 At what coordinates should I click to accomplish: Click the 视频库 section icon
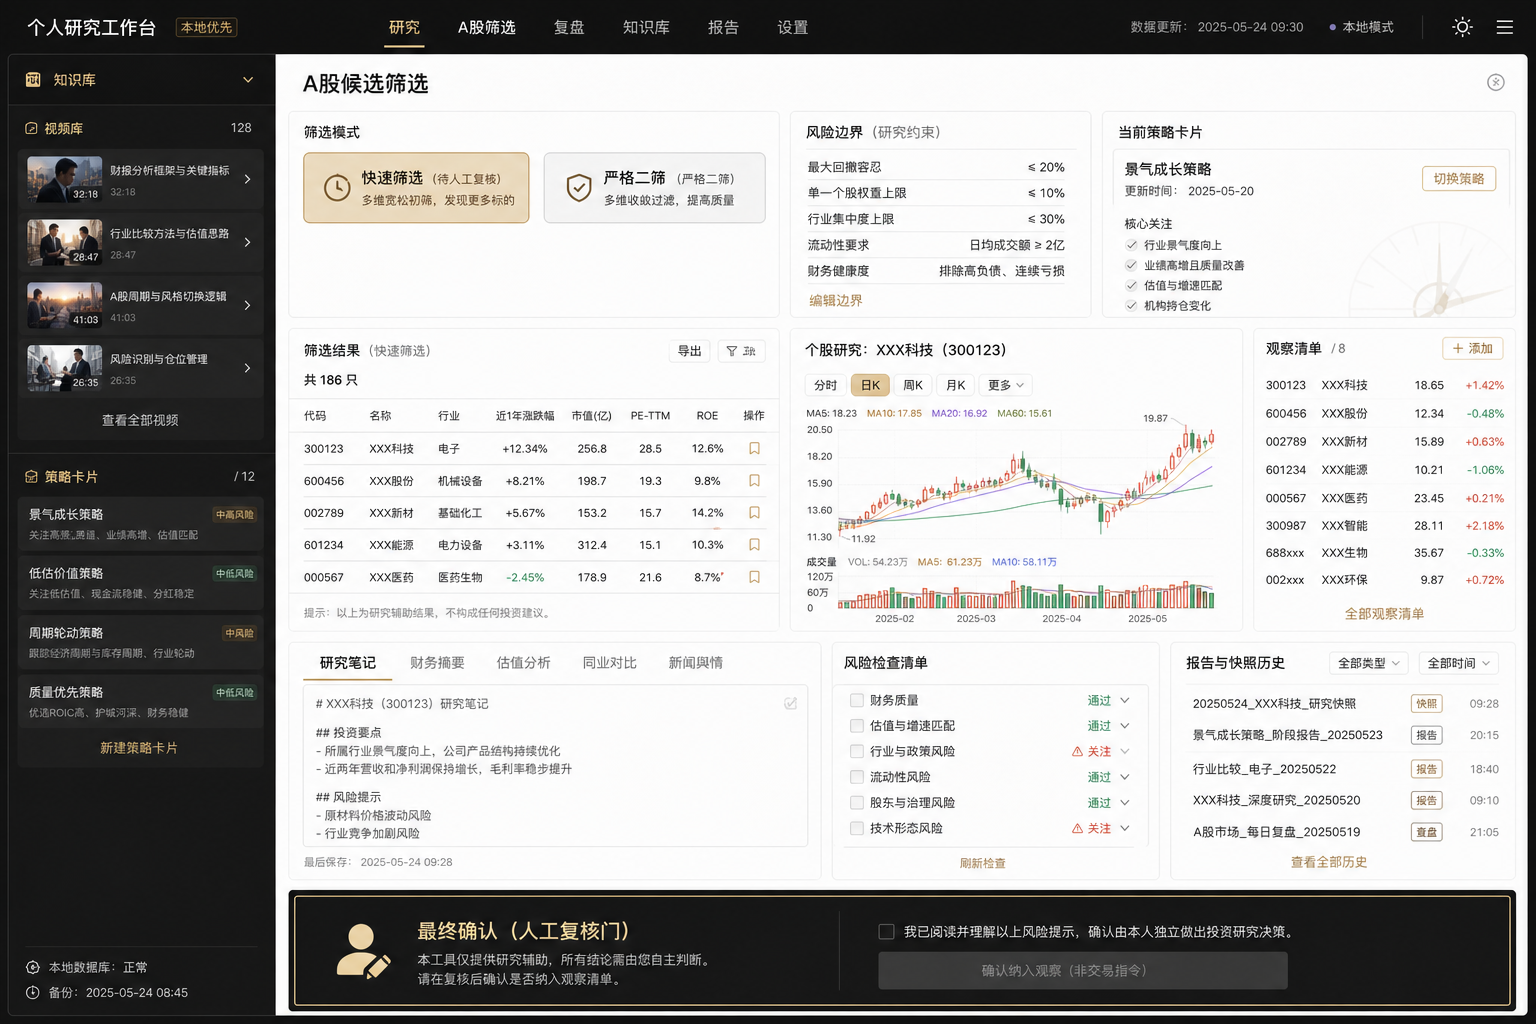pos(31,128)
